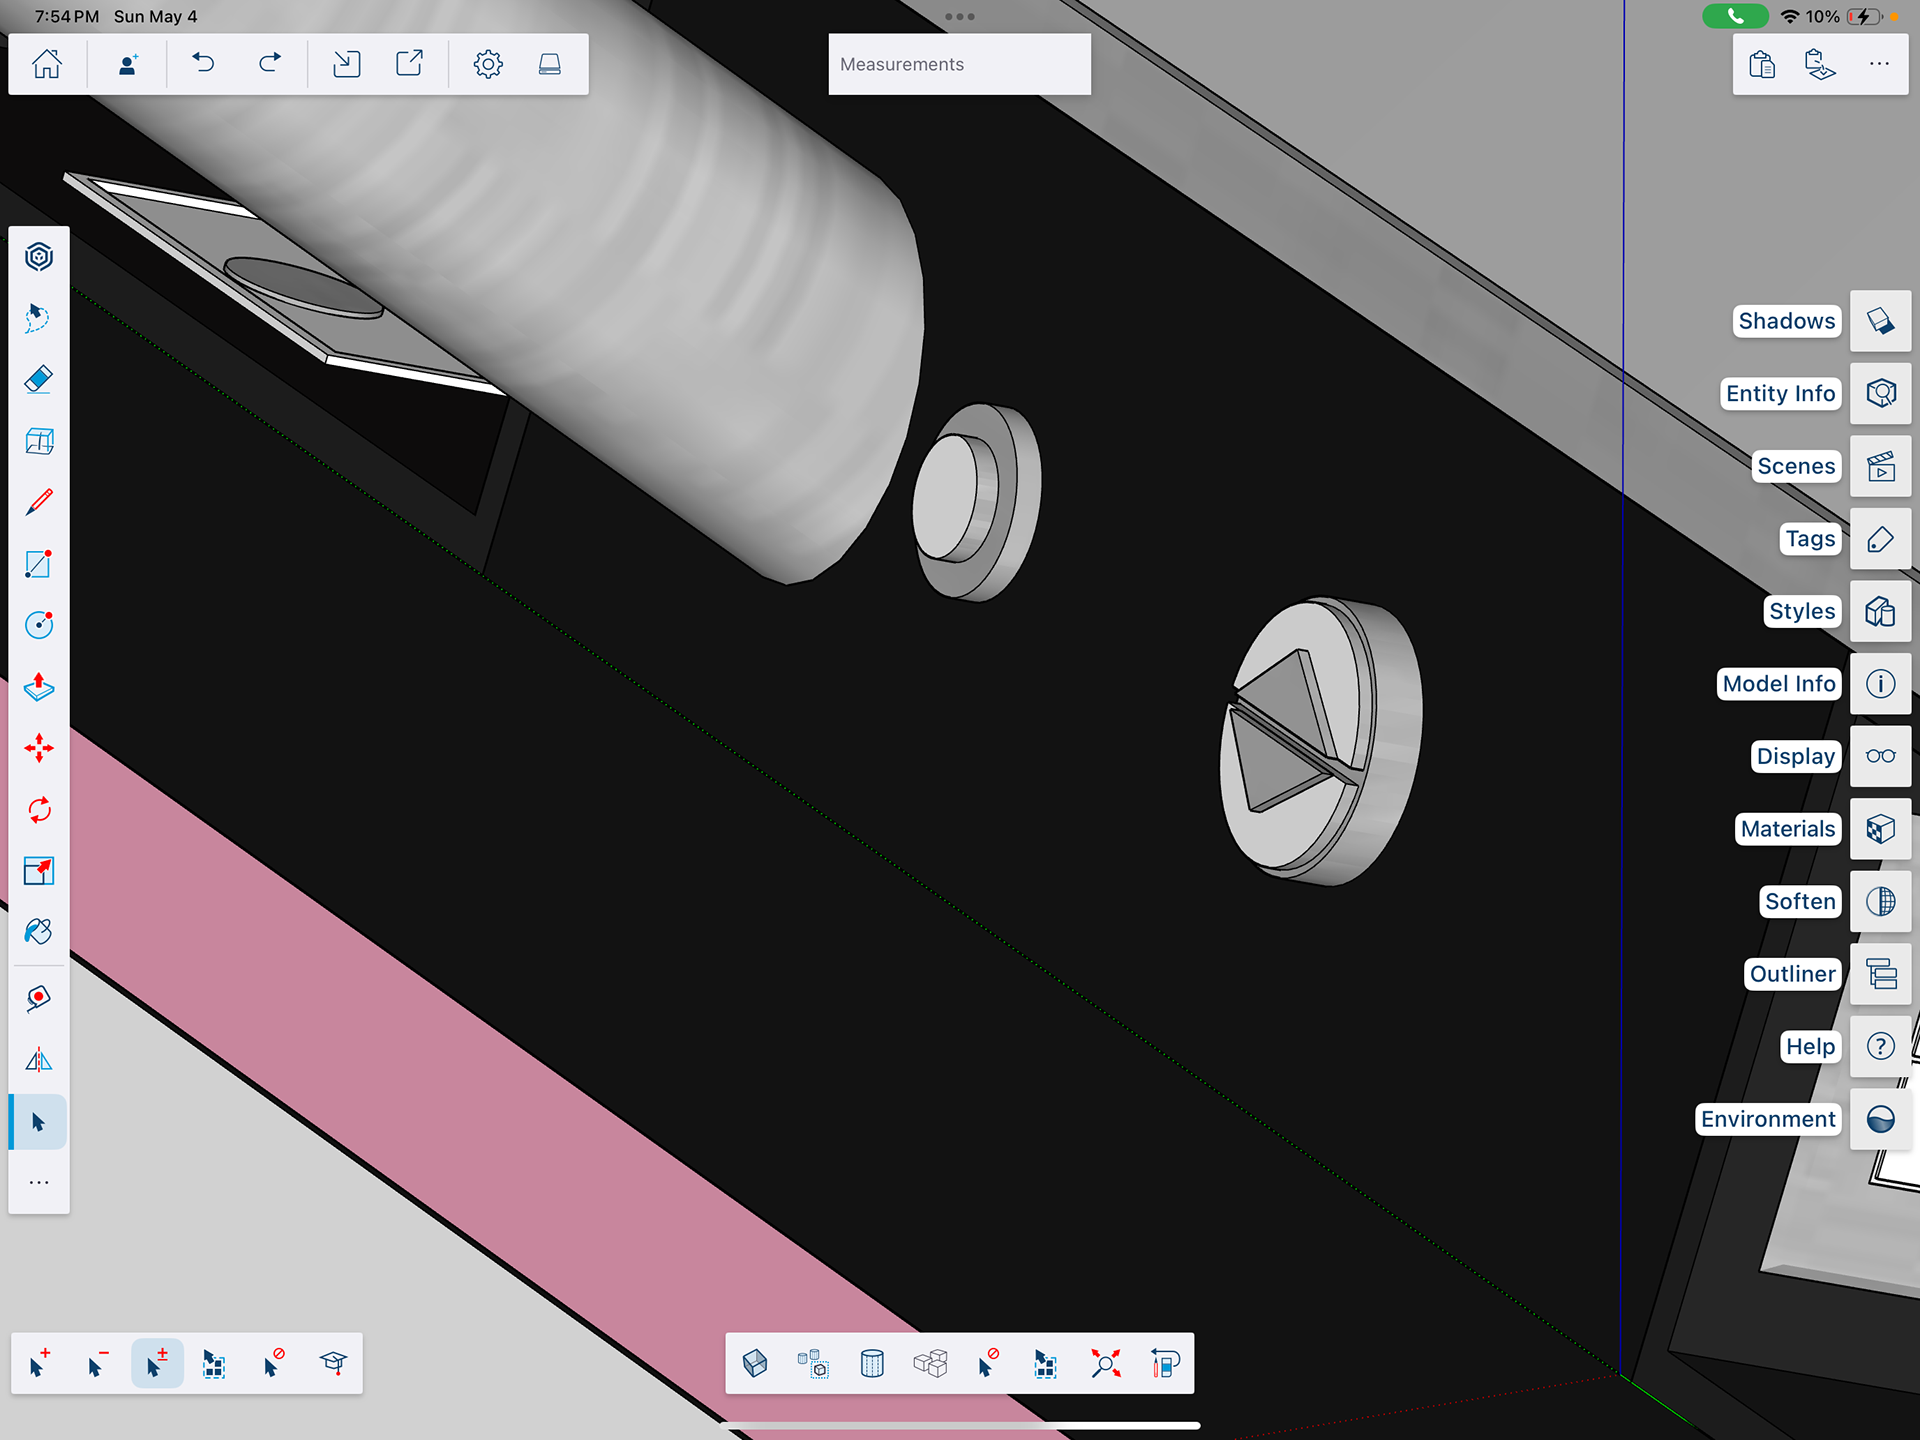Select the Eraser tool

click(x=38, y=380)
